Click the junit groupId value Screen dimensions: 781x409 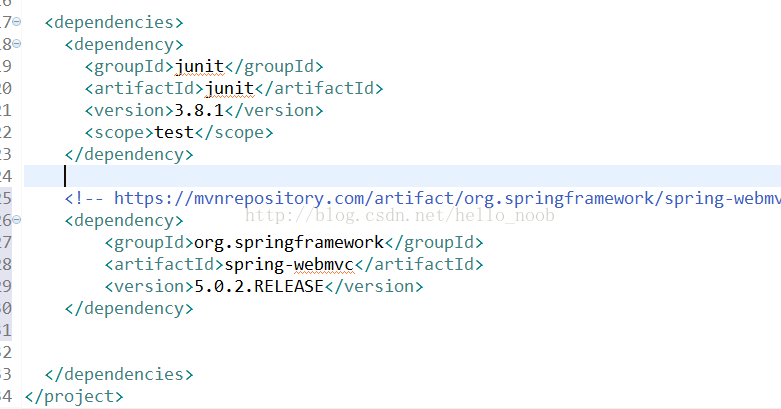[x=199, y=67]
